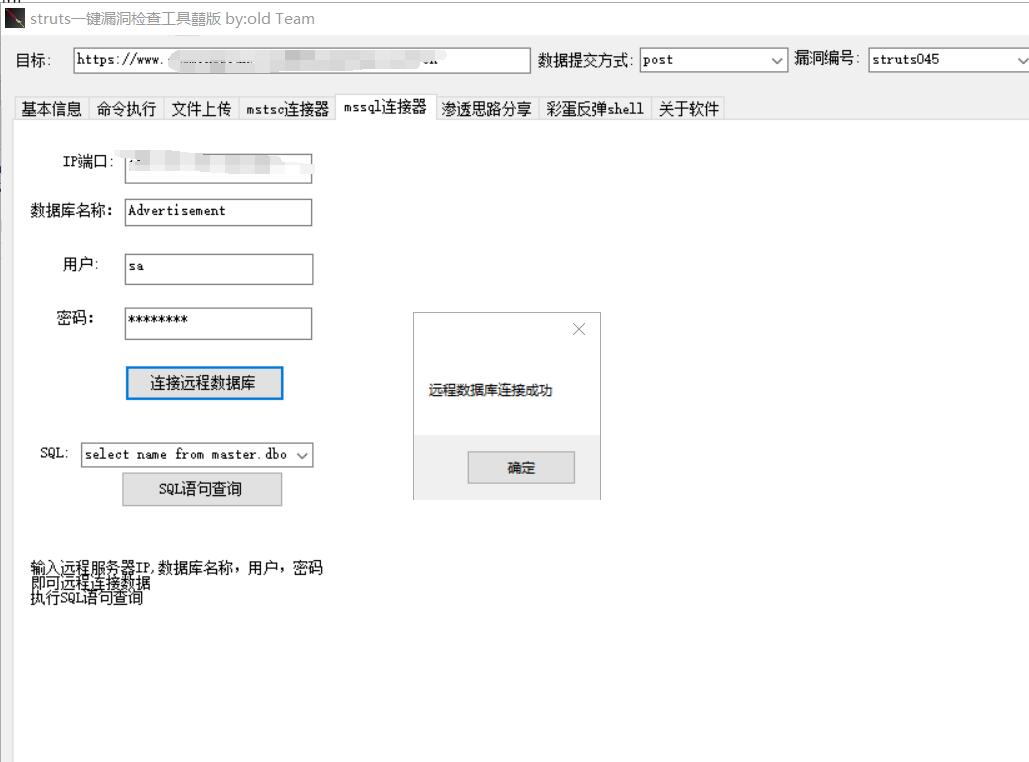Click the 数据提交方式 label
This screenshot has width=1029, height=762.
585,60
